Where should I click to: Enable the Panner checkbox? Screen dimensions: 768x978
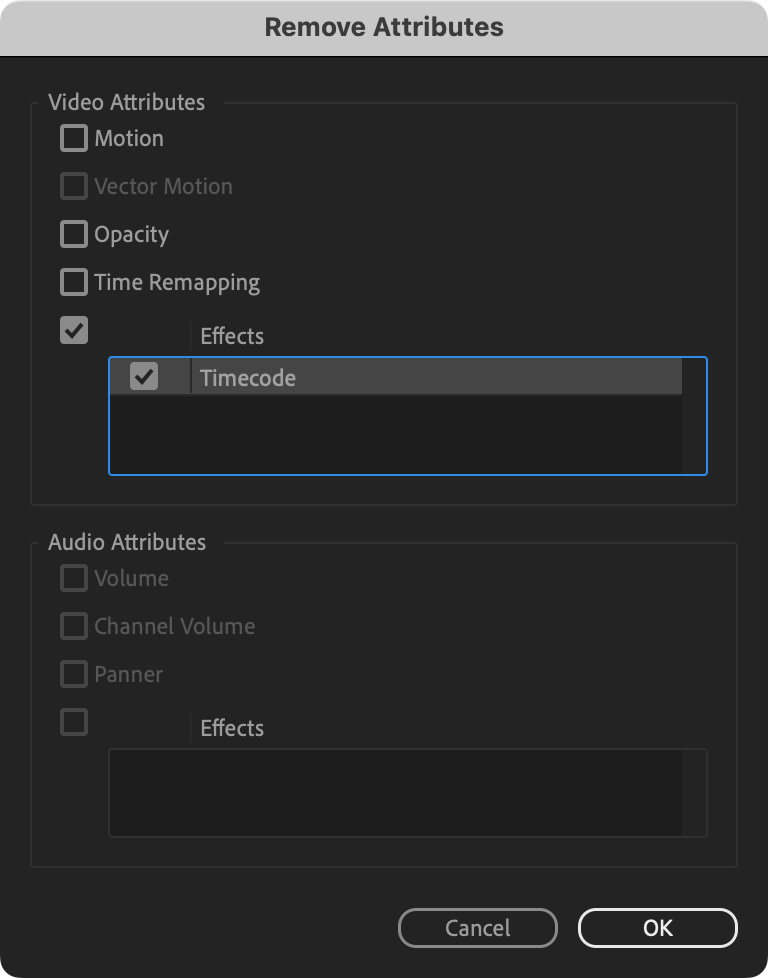pos(74,674)
